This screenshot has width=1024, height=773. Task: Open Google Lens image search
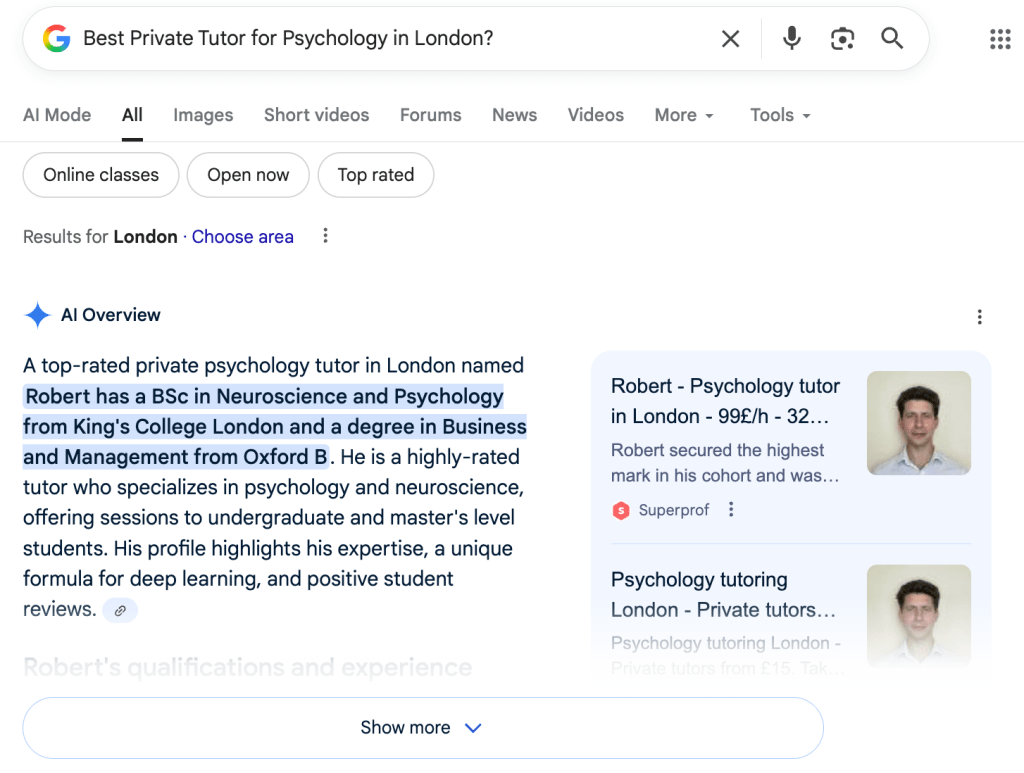[842, 39]
